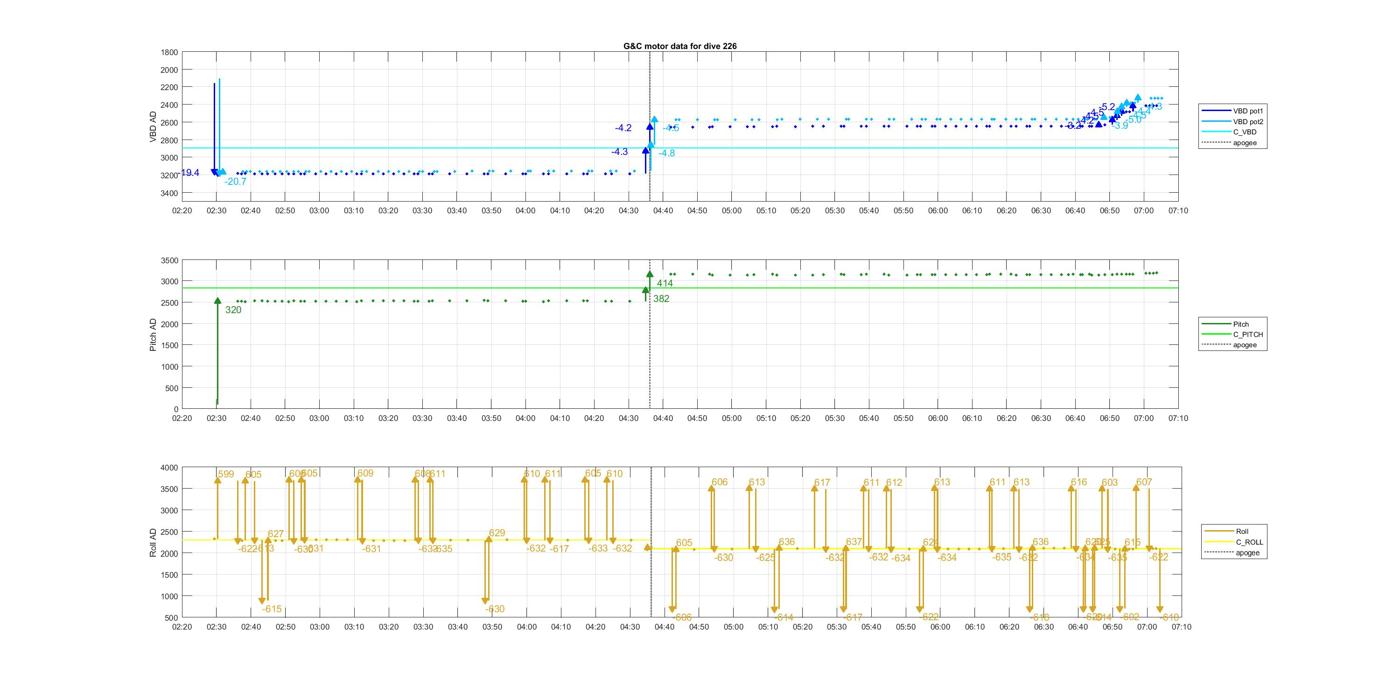
Task: Click the "414" pitch move label
Action: pyautogui.click(x=665, y=284)
